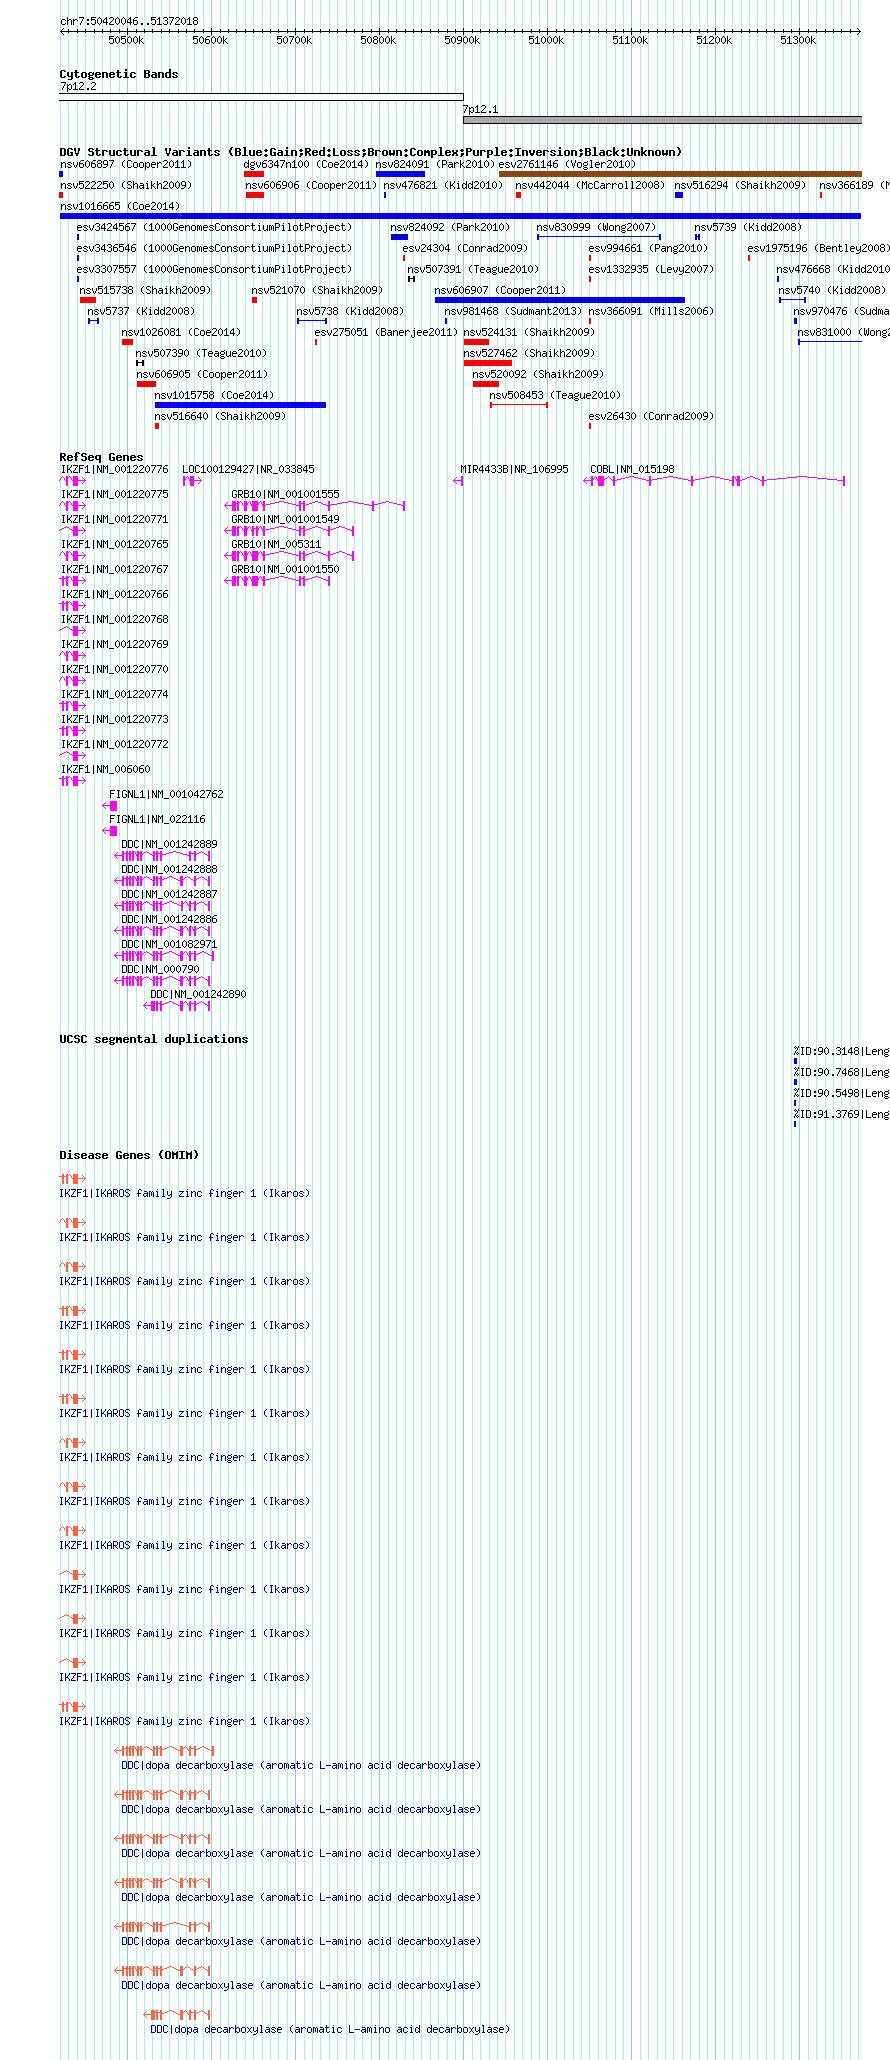
Task: Open the nsv516640 (Shaikh2009) label
Action: 220,416
